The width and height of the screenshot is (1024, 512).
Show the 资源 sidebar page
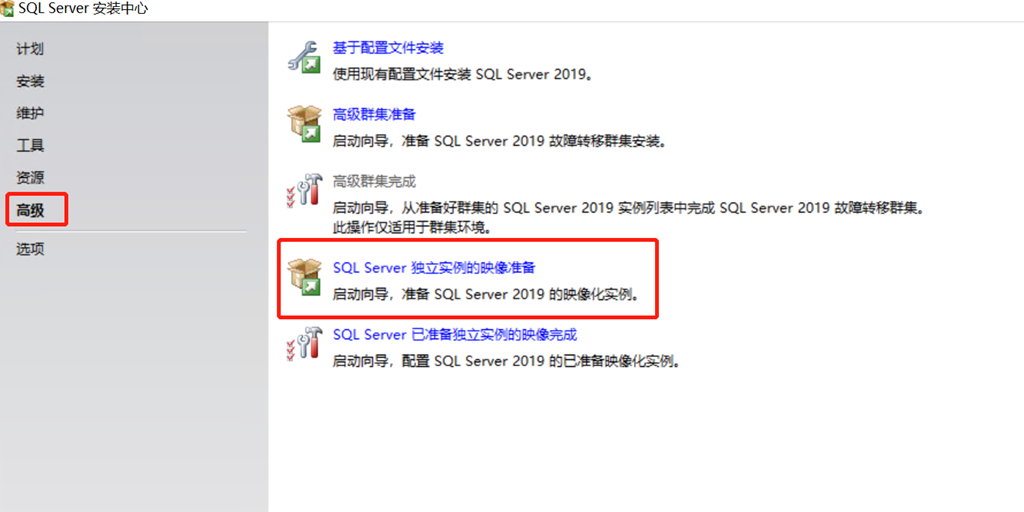pyautogui.click(x=31, y=178)
